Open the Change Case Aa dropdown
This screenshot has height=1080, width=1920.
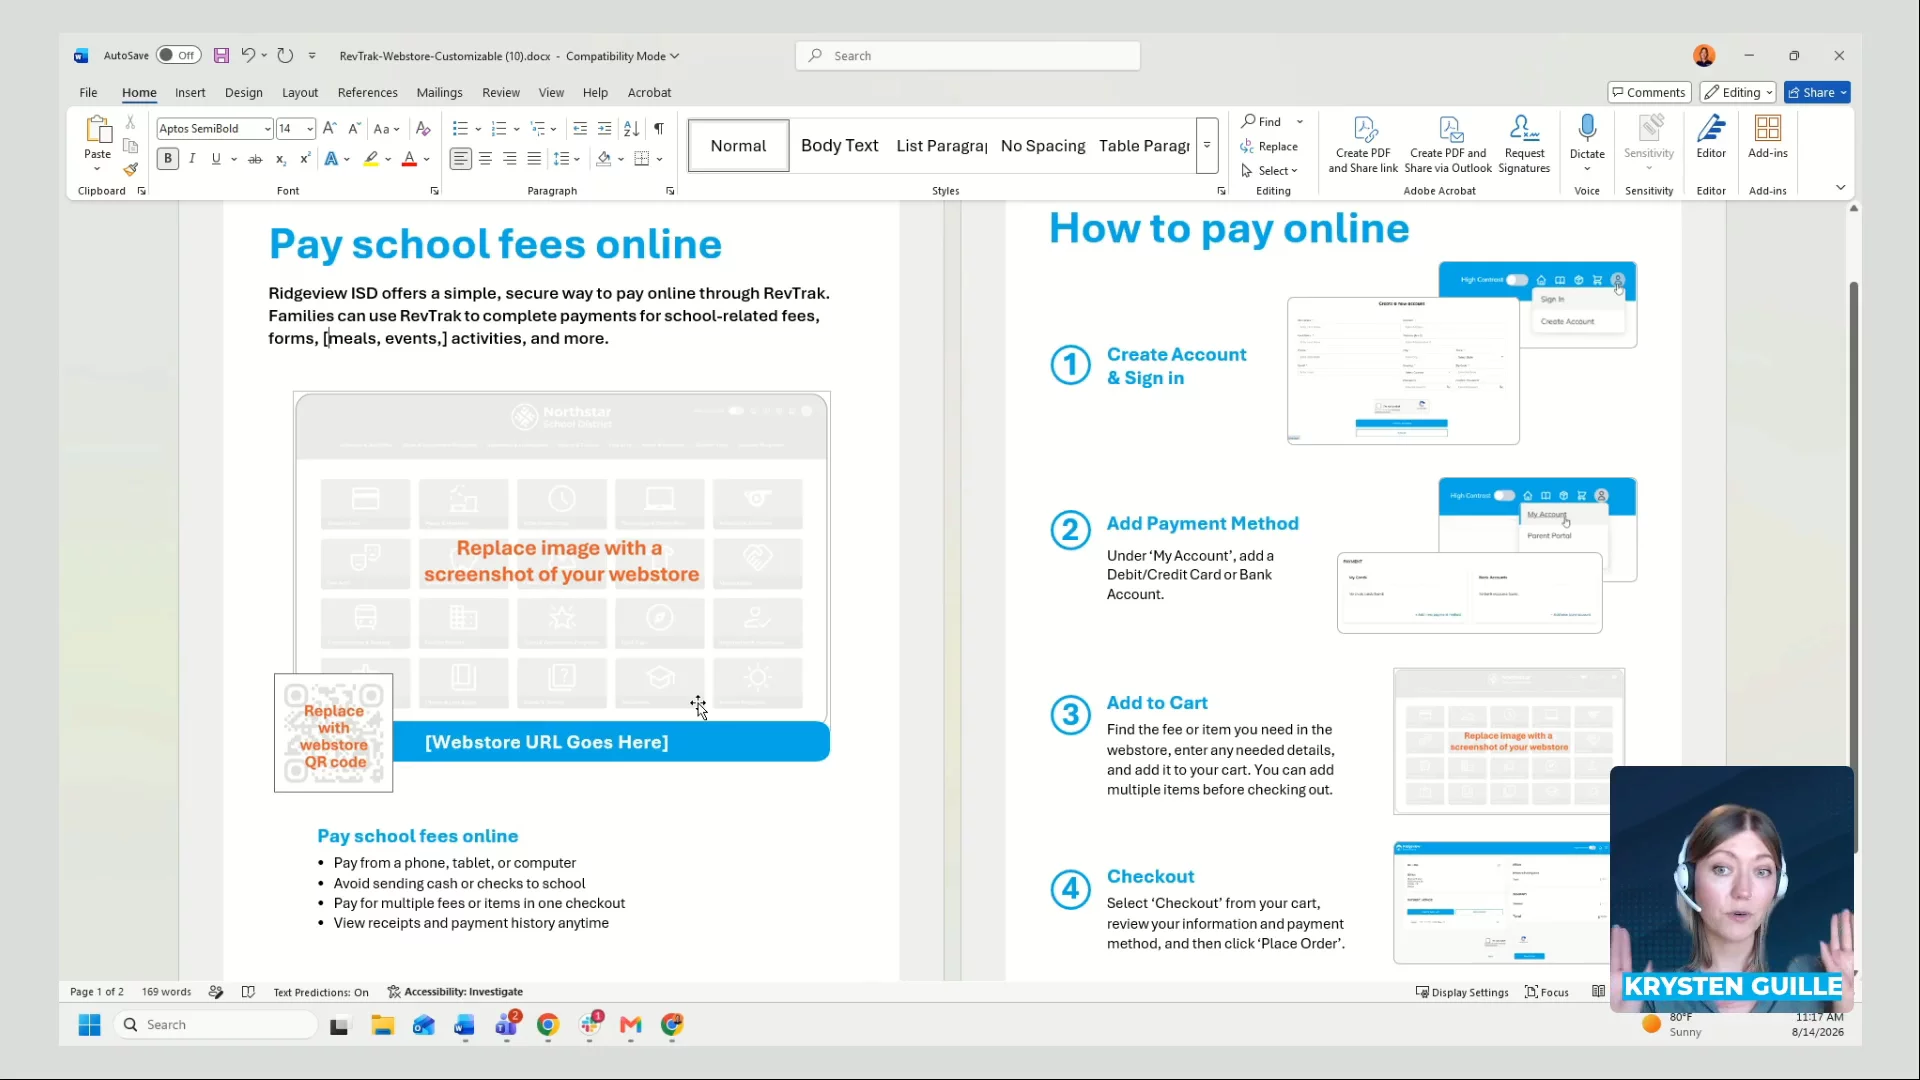(386, 129)
